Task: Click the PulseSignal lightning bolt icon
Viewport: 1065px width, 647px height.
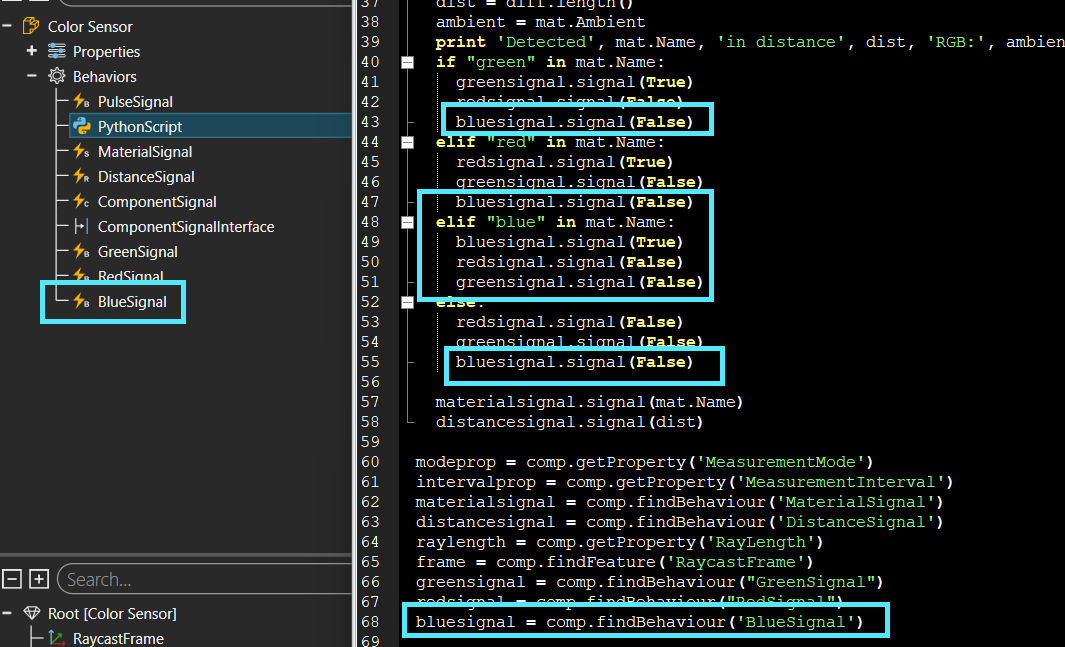Action: 81,102
